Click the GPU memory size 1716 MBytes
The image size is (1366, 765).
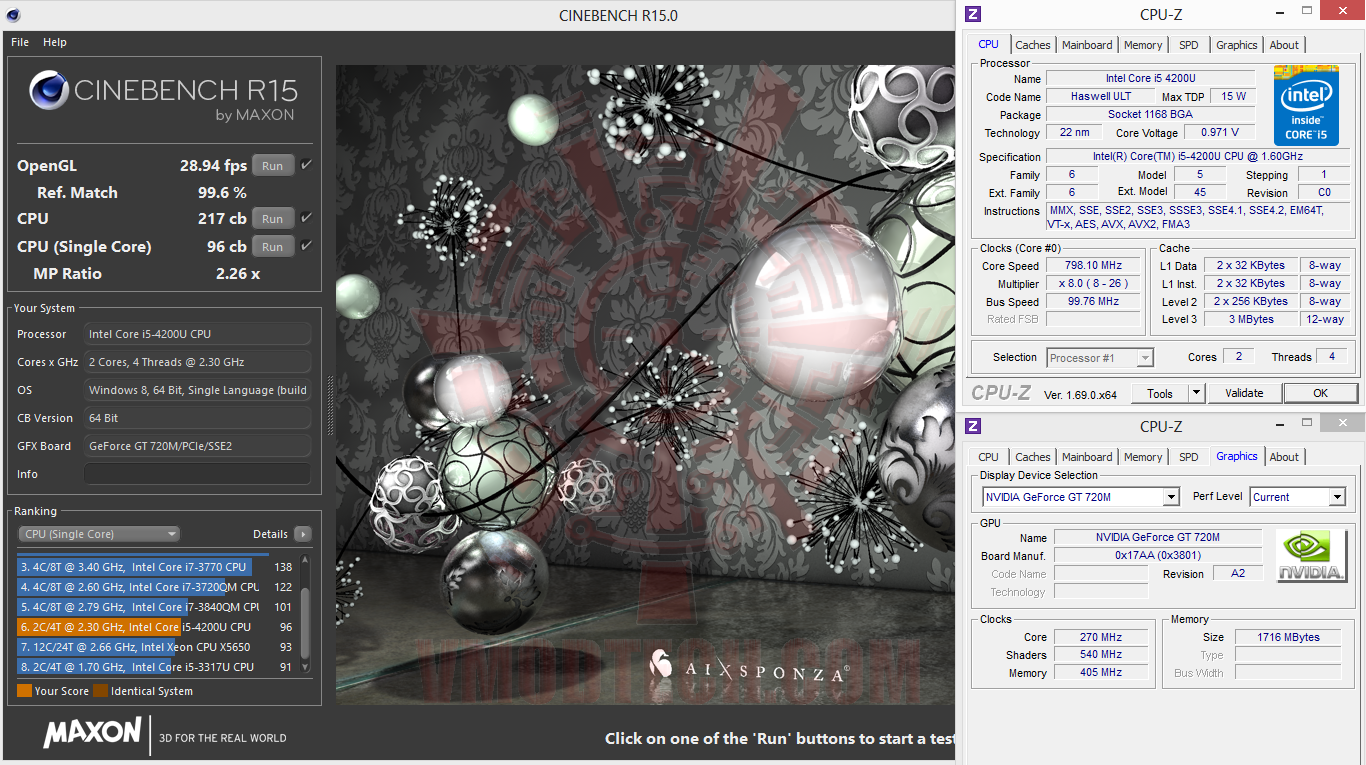pos(1288,637)
